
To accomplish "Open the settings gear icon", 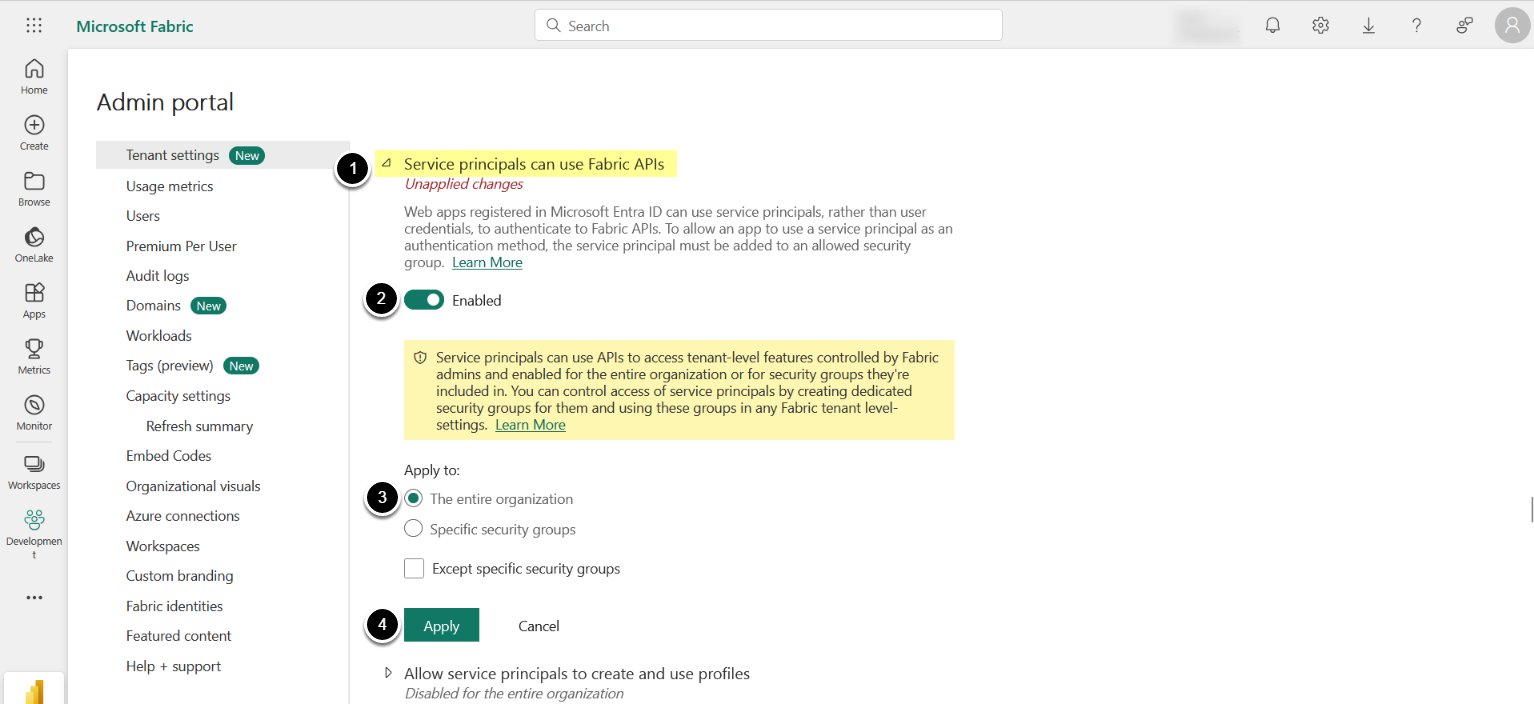I will click(x=1320, y=26).
